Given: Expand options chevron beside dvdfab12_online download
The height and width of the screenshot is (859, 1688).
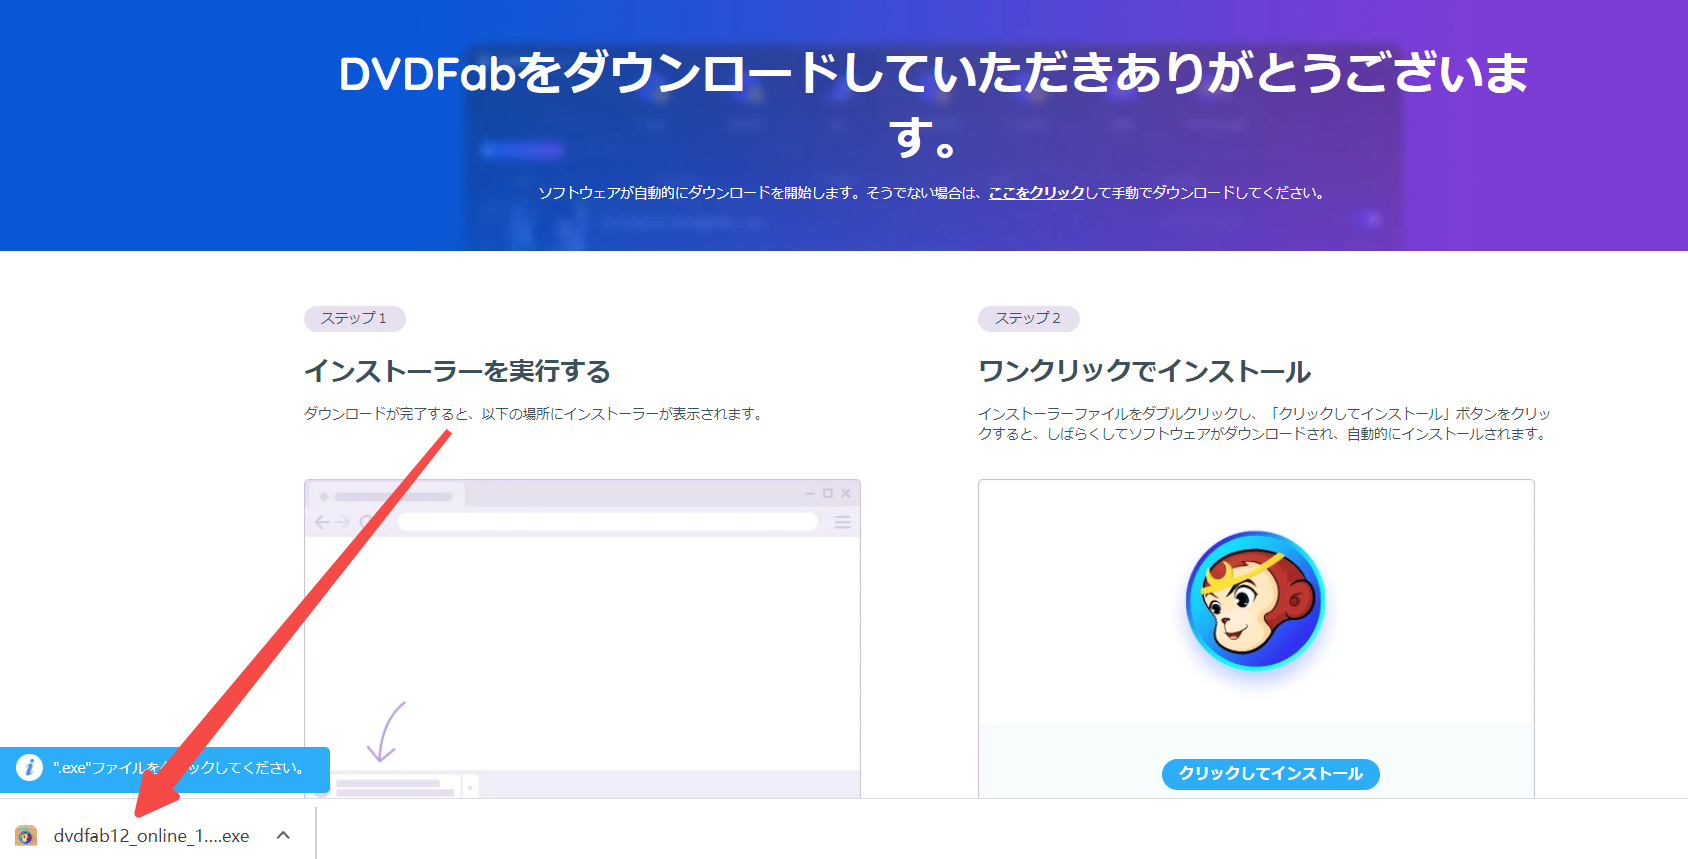Looking at the screenshot, I should point(283,836).
